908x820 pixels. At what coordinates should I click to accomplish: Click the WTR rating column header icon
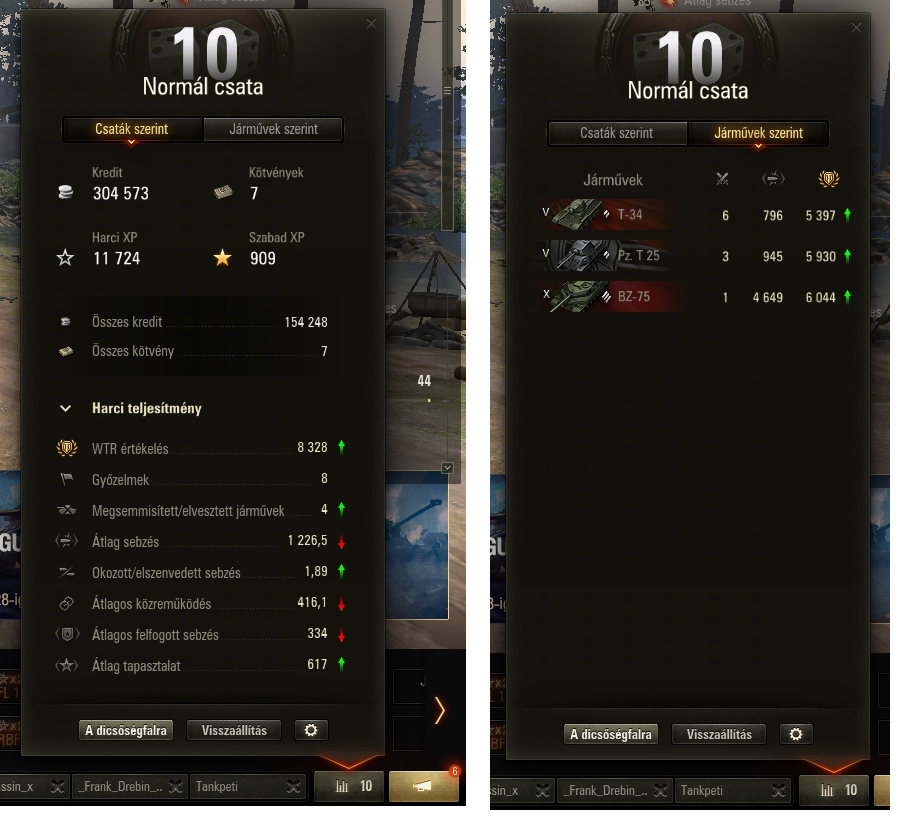[829, 178]
